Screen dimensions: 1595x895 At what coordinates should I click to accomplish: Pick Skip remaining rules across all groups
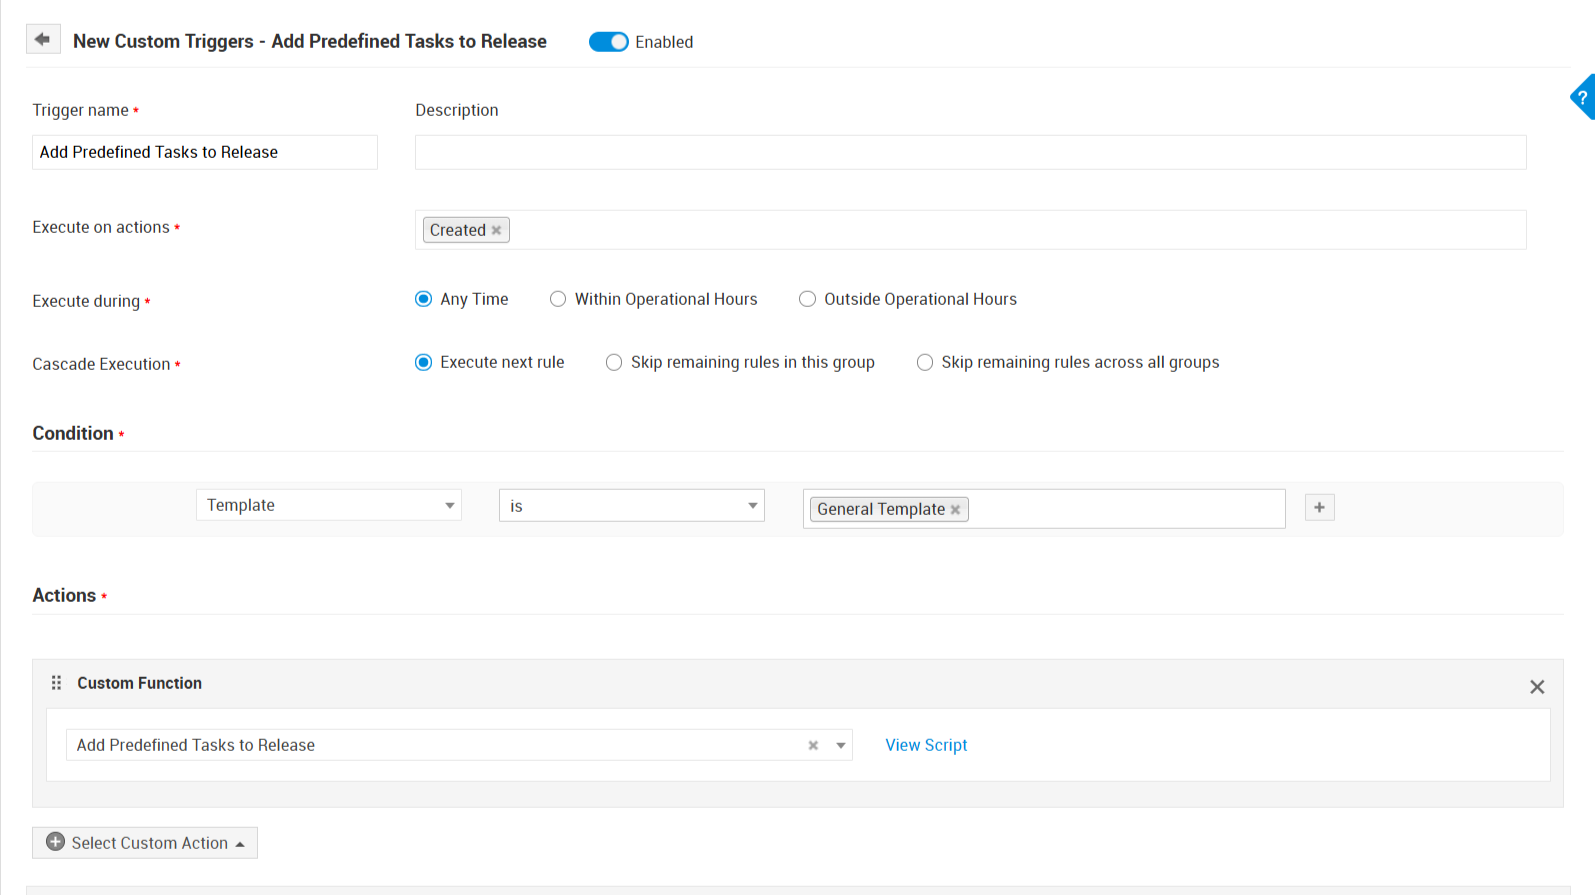coord(925,362)
